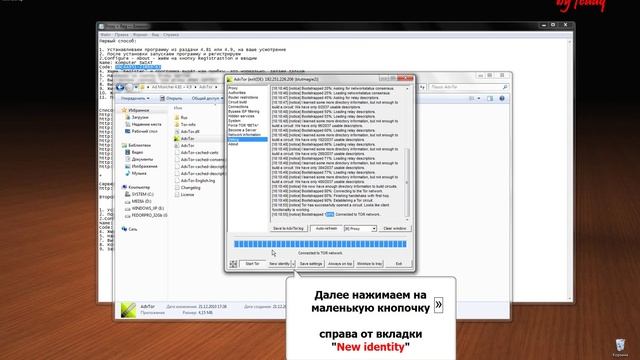
Task: Select the Authorities page in AdvTor
Action: click(237, 93)
